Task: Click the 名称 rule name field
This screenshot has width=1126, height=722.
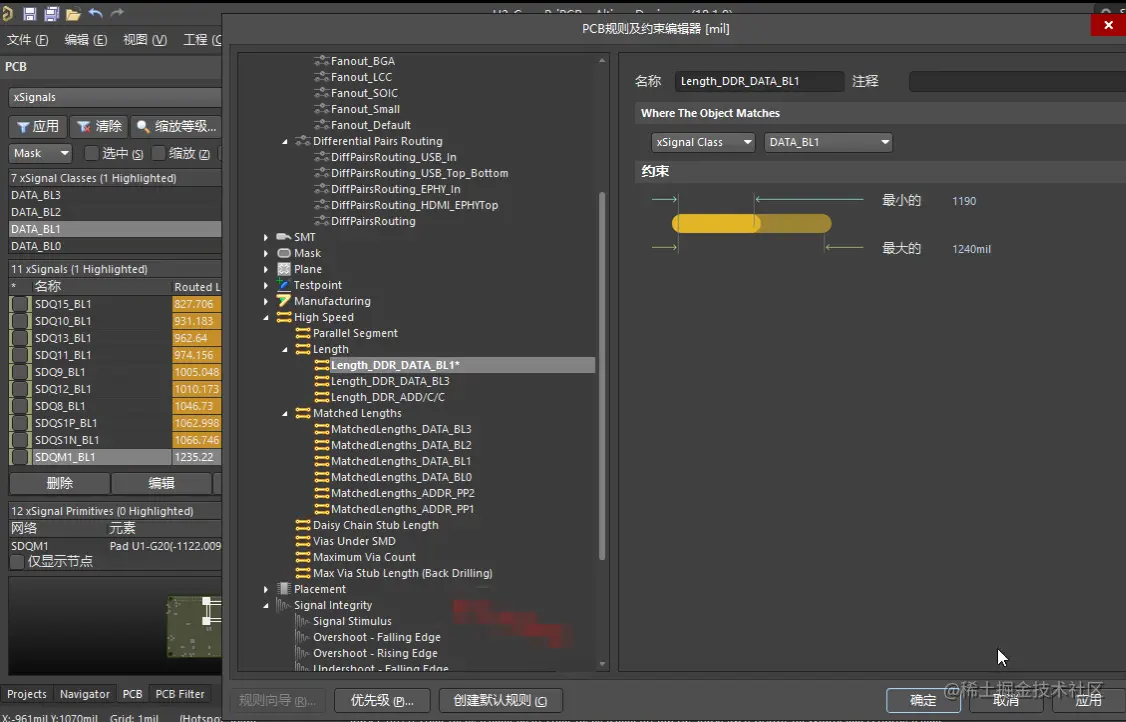Action: (x=759, y=81)
